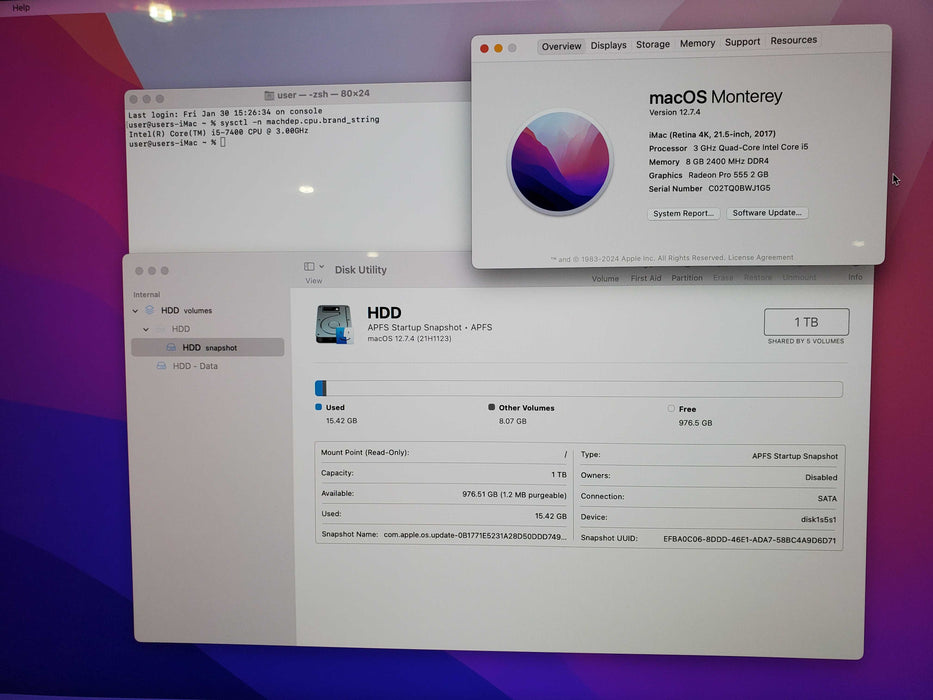The width and height of the screenshot is (933, 700).
Task: Close the About This Mac window
Action: pos(484,49)
